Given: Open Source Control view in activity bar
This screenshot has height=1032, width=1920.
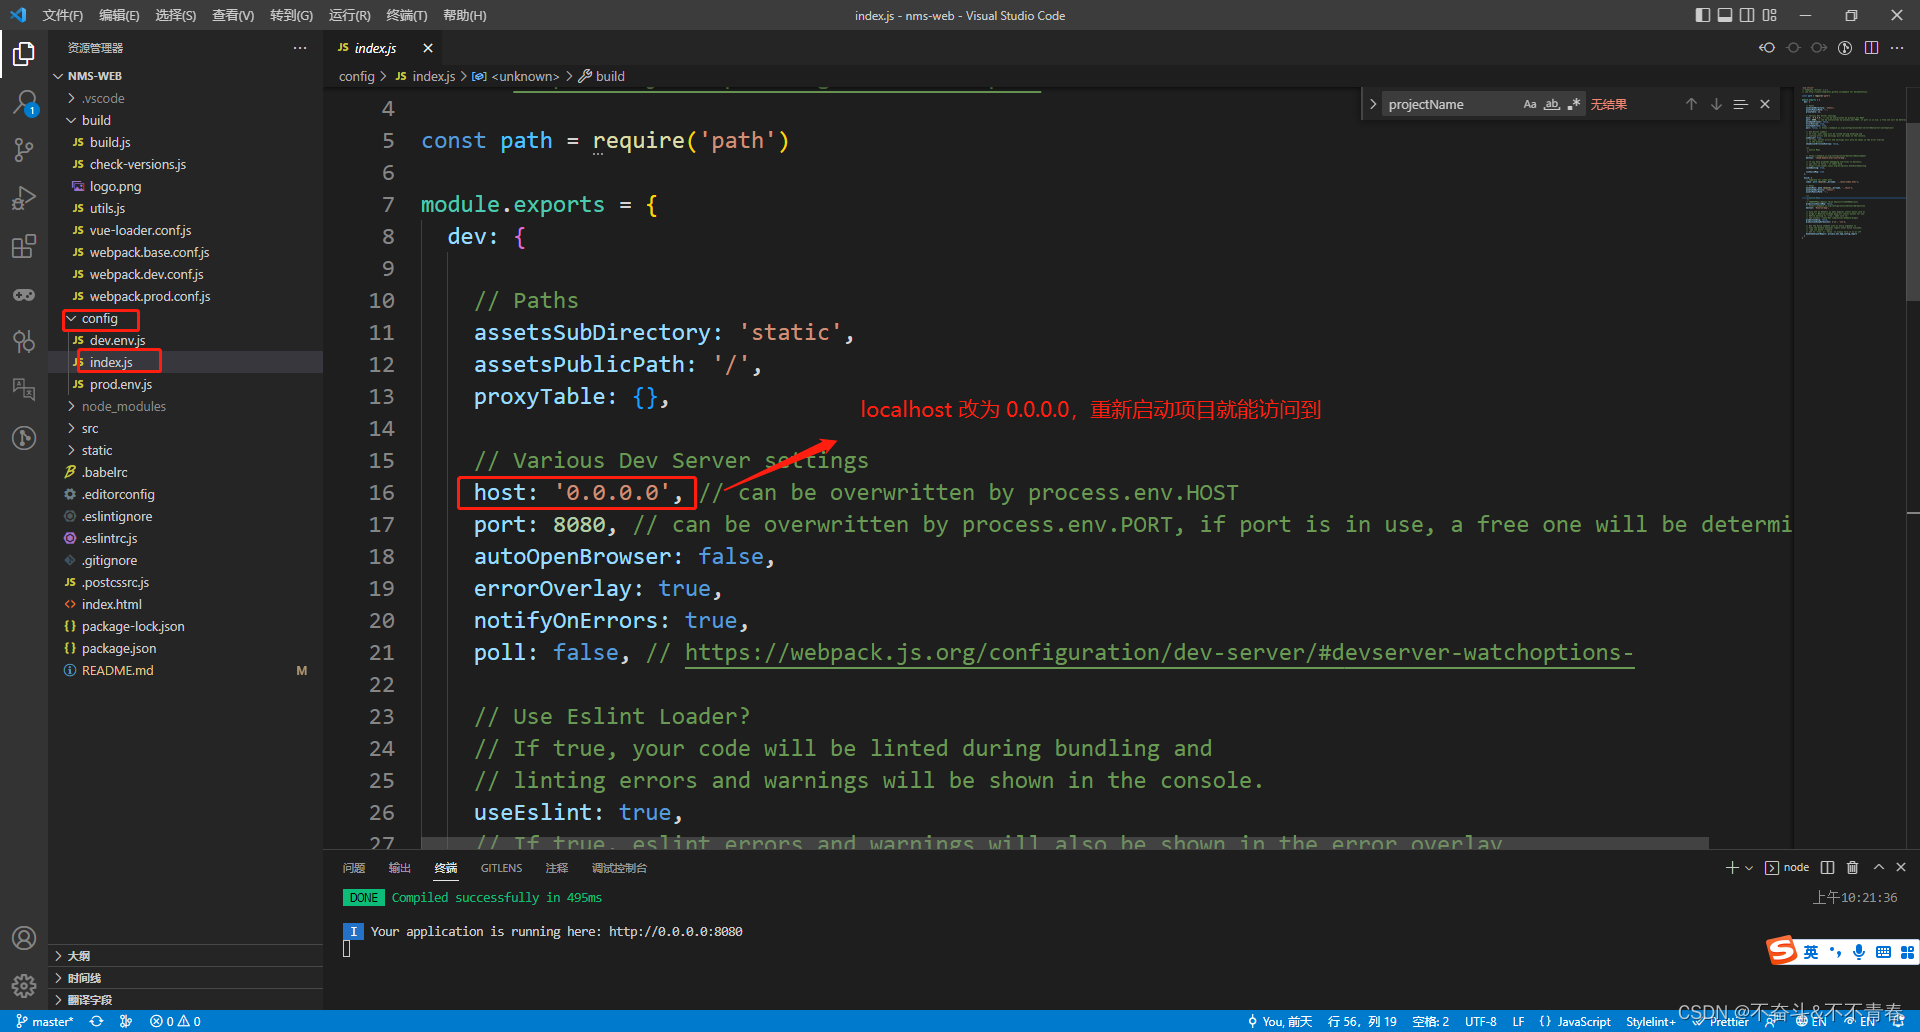Looking at the screenshot, I should pos(24,150).
